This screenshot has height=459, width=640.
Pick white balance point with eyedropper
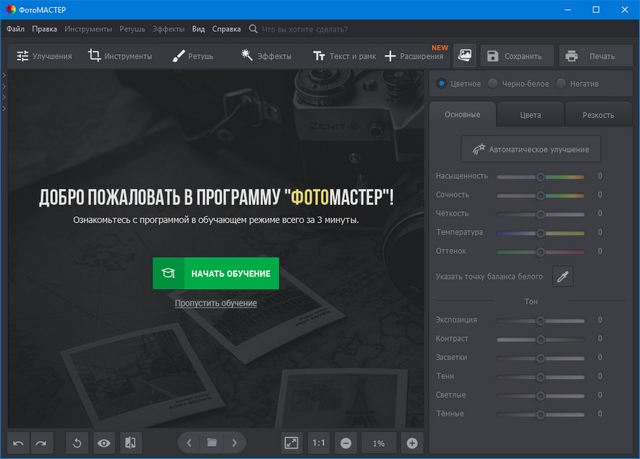coord(563,275)
